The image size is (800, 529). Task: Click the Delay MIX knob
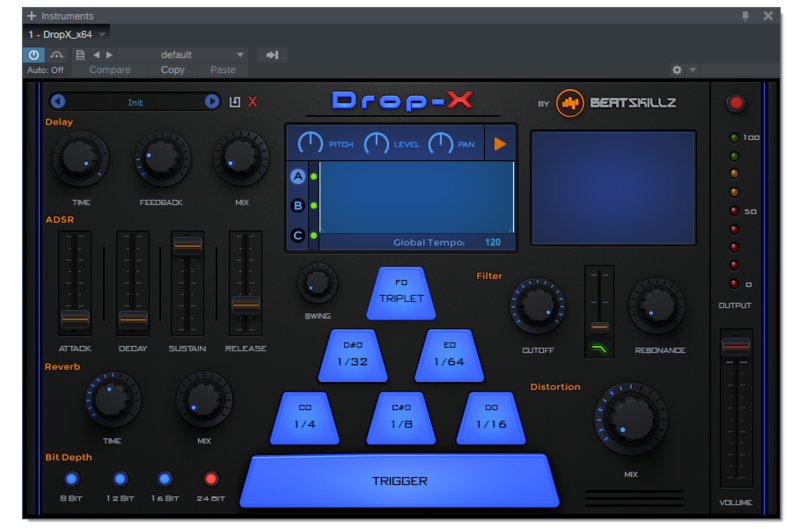point(241,159)
